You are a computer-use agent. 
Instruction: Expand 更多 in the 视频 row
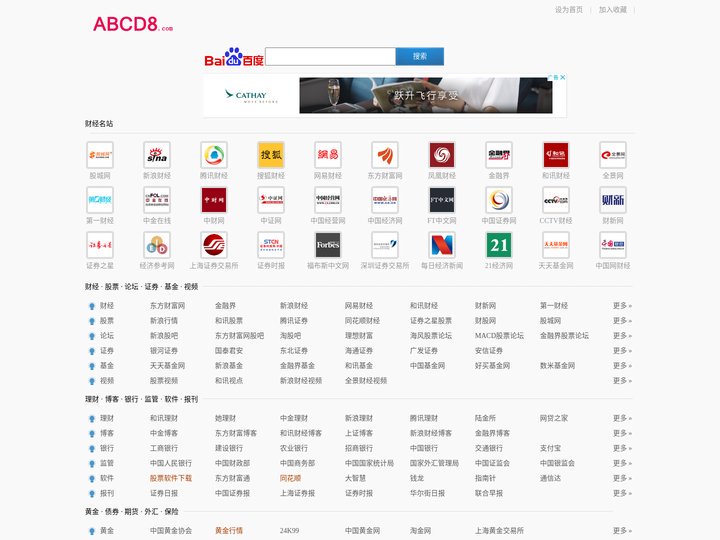click(622, 380)
